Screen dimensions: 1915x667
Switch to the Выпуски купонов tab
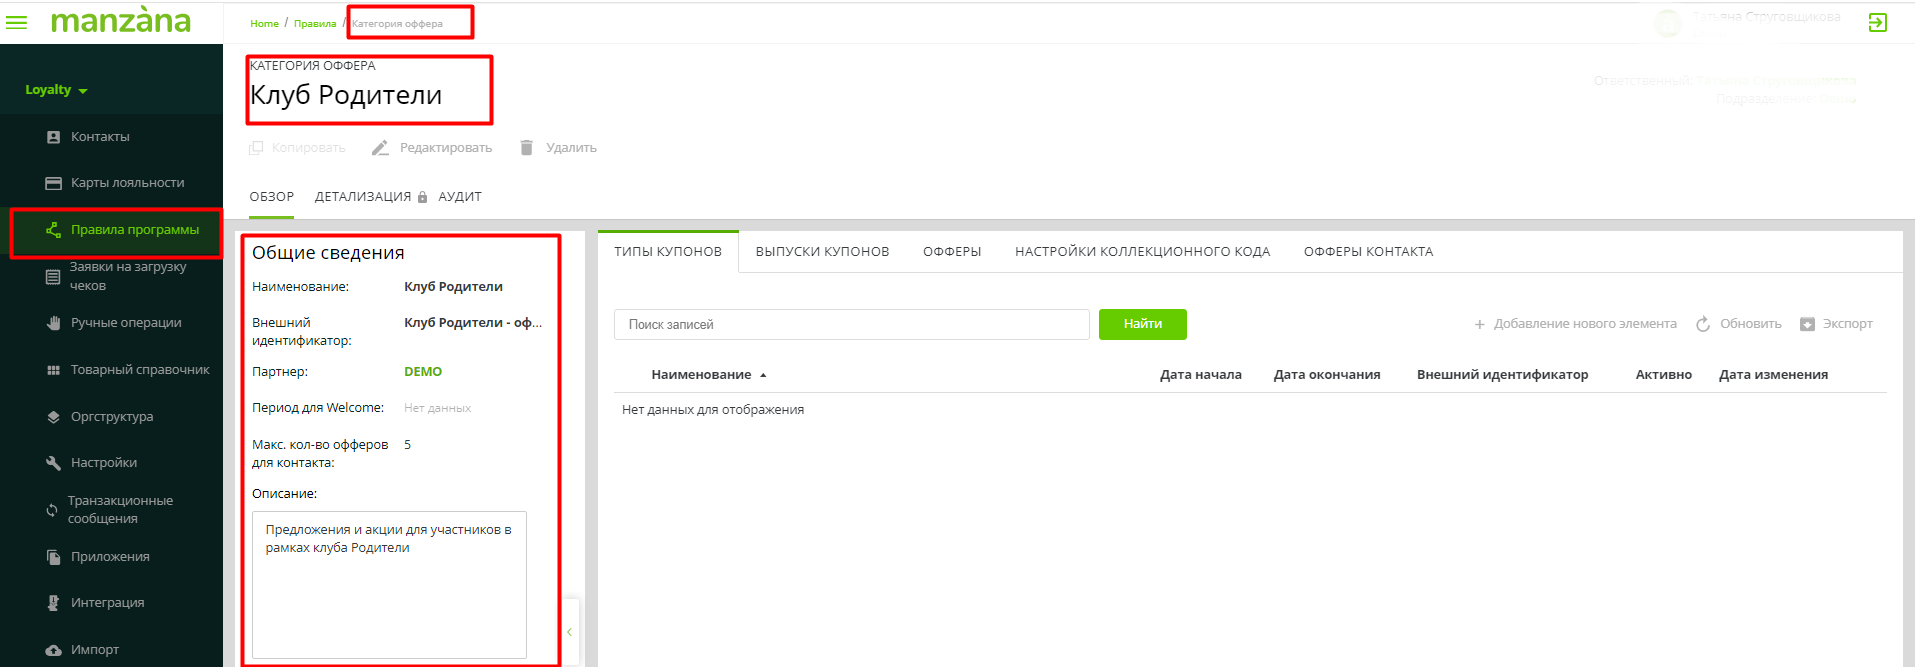click(822, 252)
